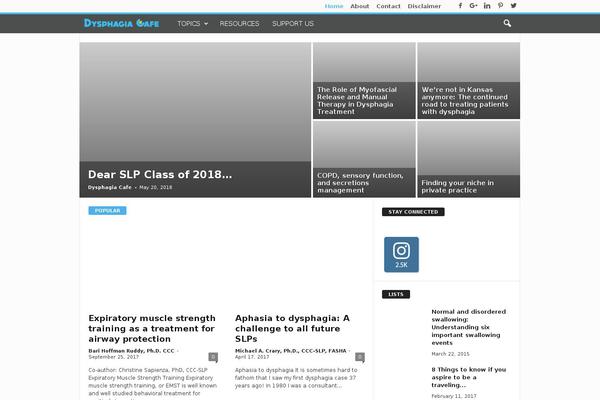Open the Contact page link
The height and width of the screenshot is (400, 600).
(x=388, y=6)
